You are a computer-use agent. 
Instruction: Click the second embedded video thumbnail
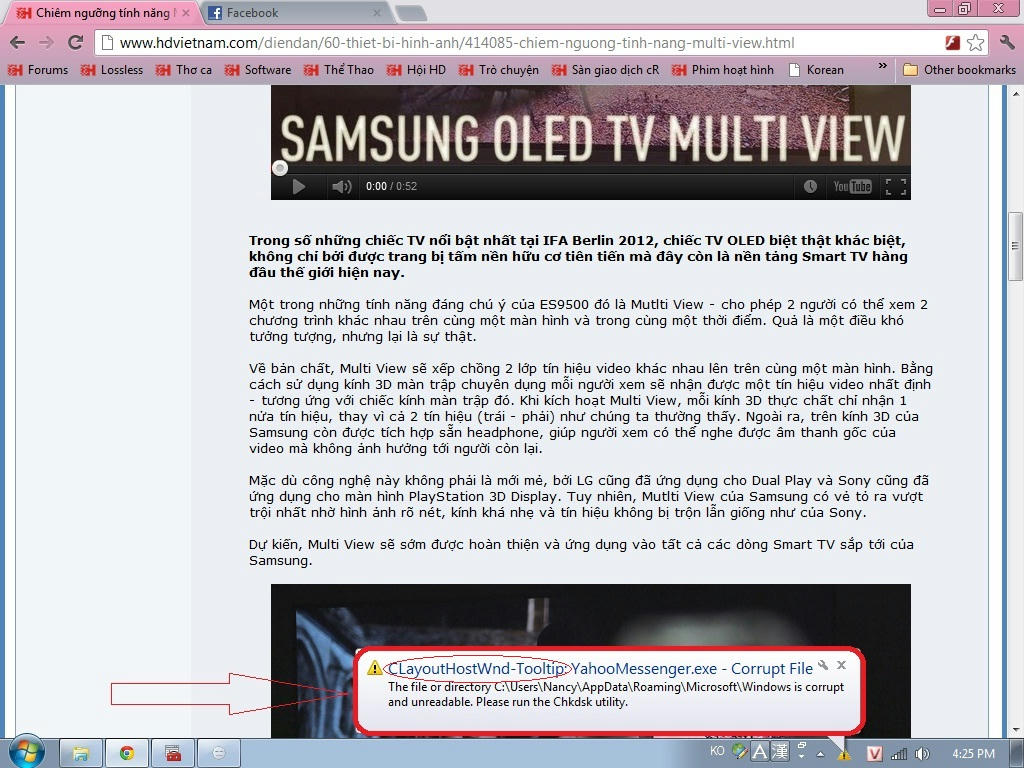590,661
